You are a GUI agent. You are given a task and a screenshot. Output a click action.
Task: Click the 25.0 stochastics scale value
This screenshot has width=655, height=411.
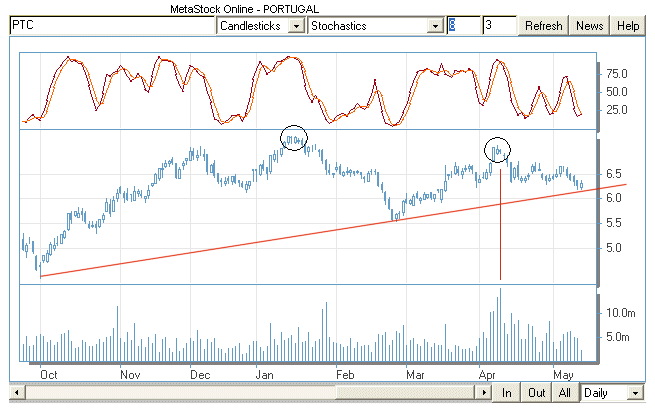617,110
